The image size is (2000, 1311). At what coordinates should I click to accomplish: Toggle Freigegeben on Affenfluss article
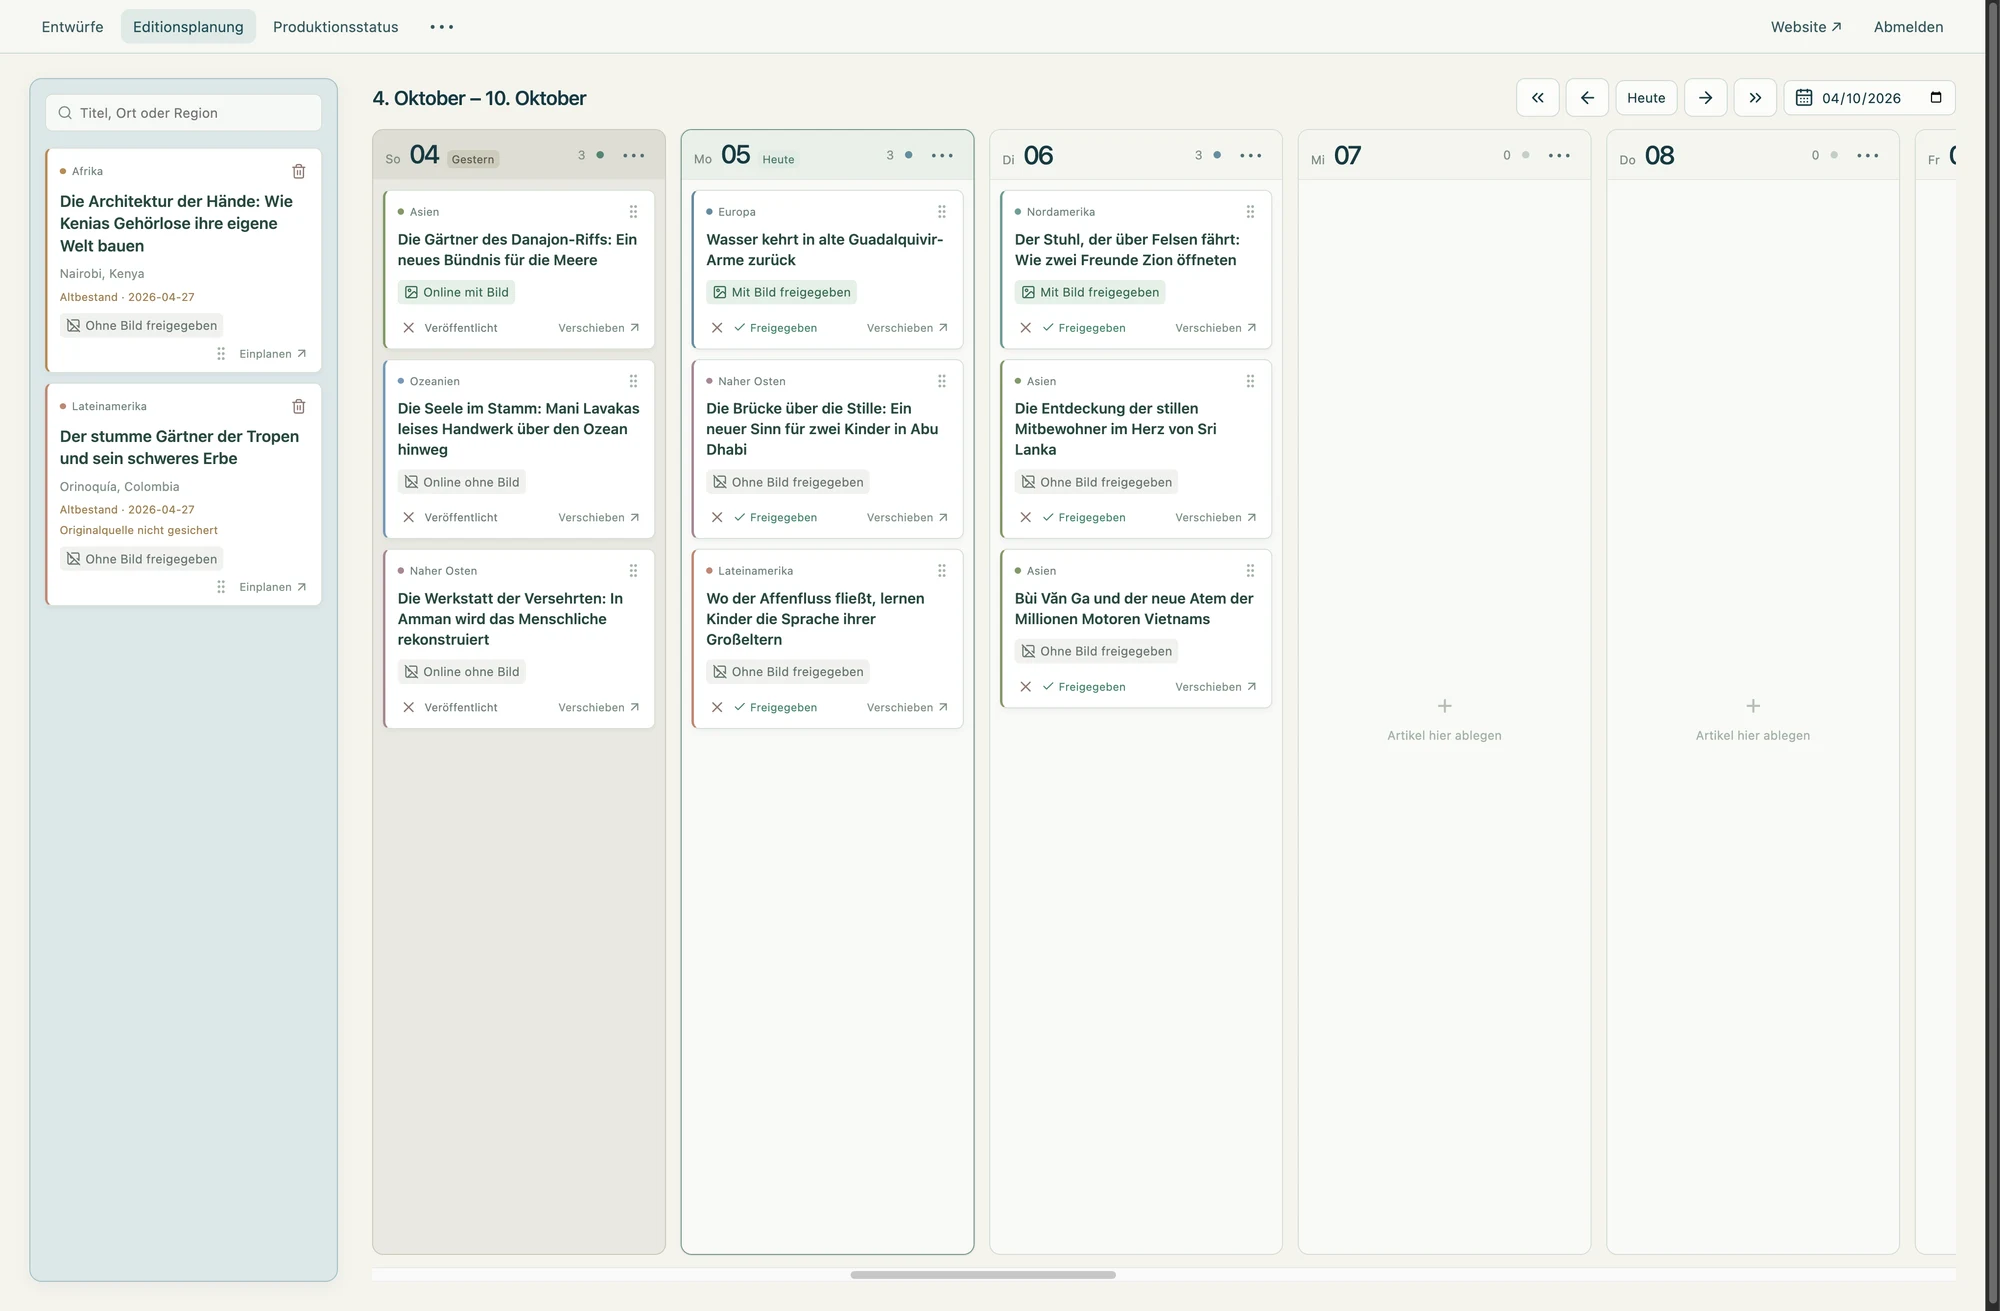[775, 707]
